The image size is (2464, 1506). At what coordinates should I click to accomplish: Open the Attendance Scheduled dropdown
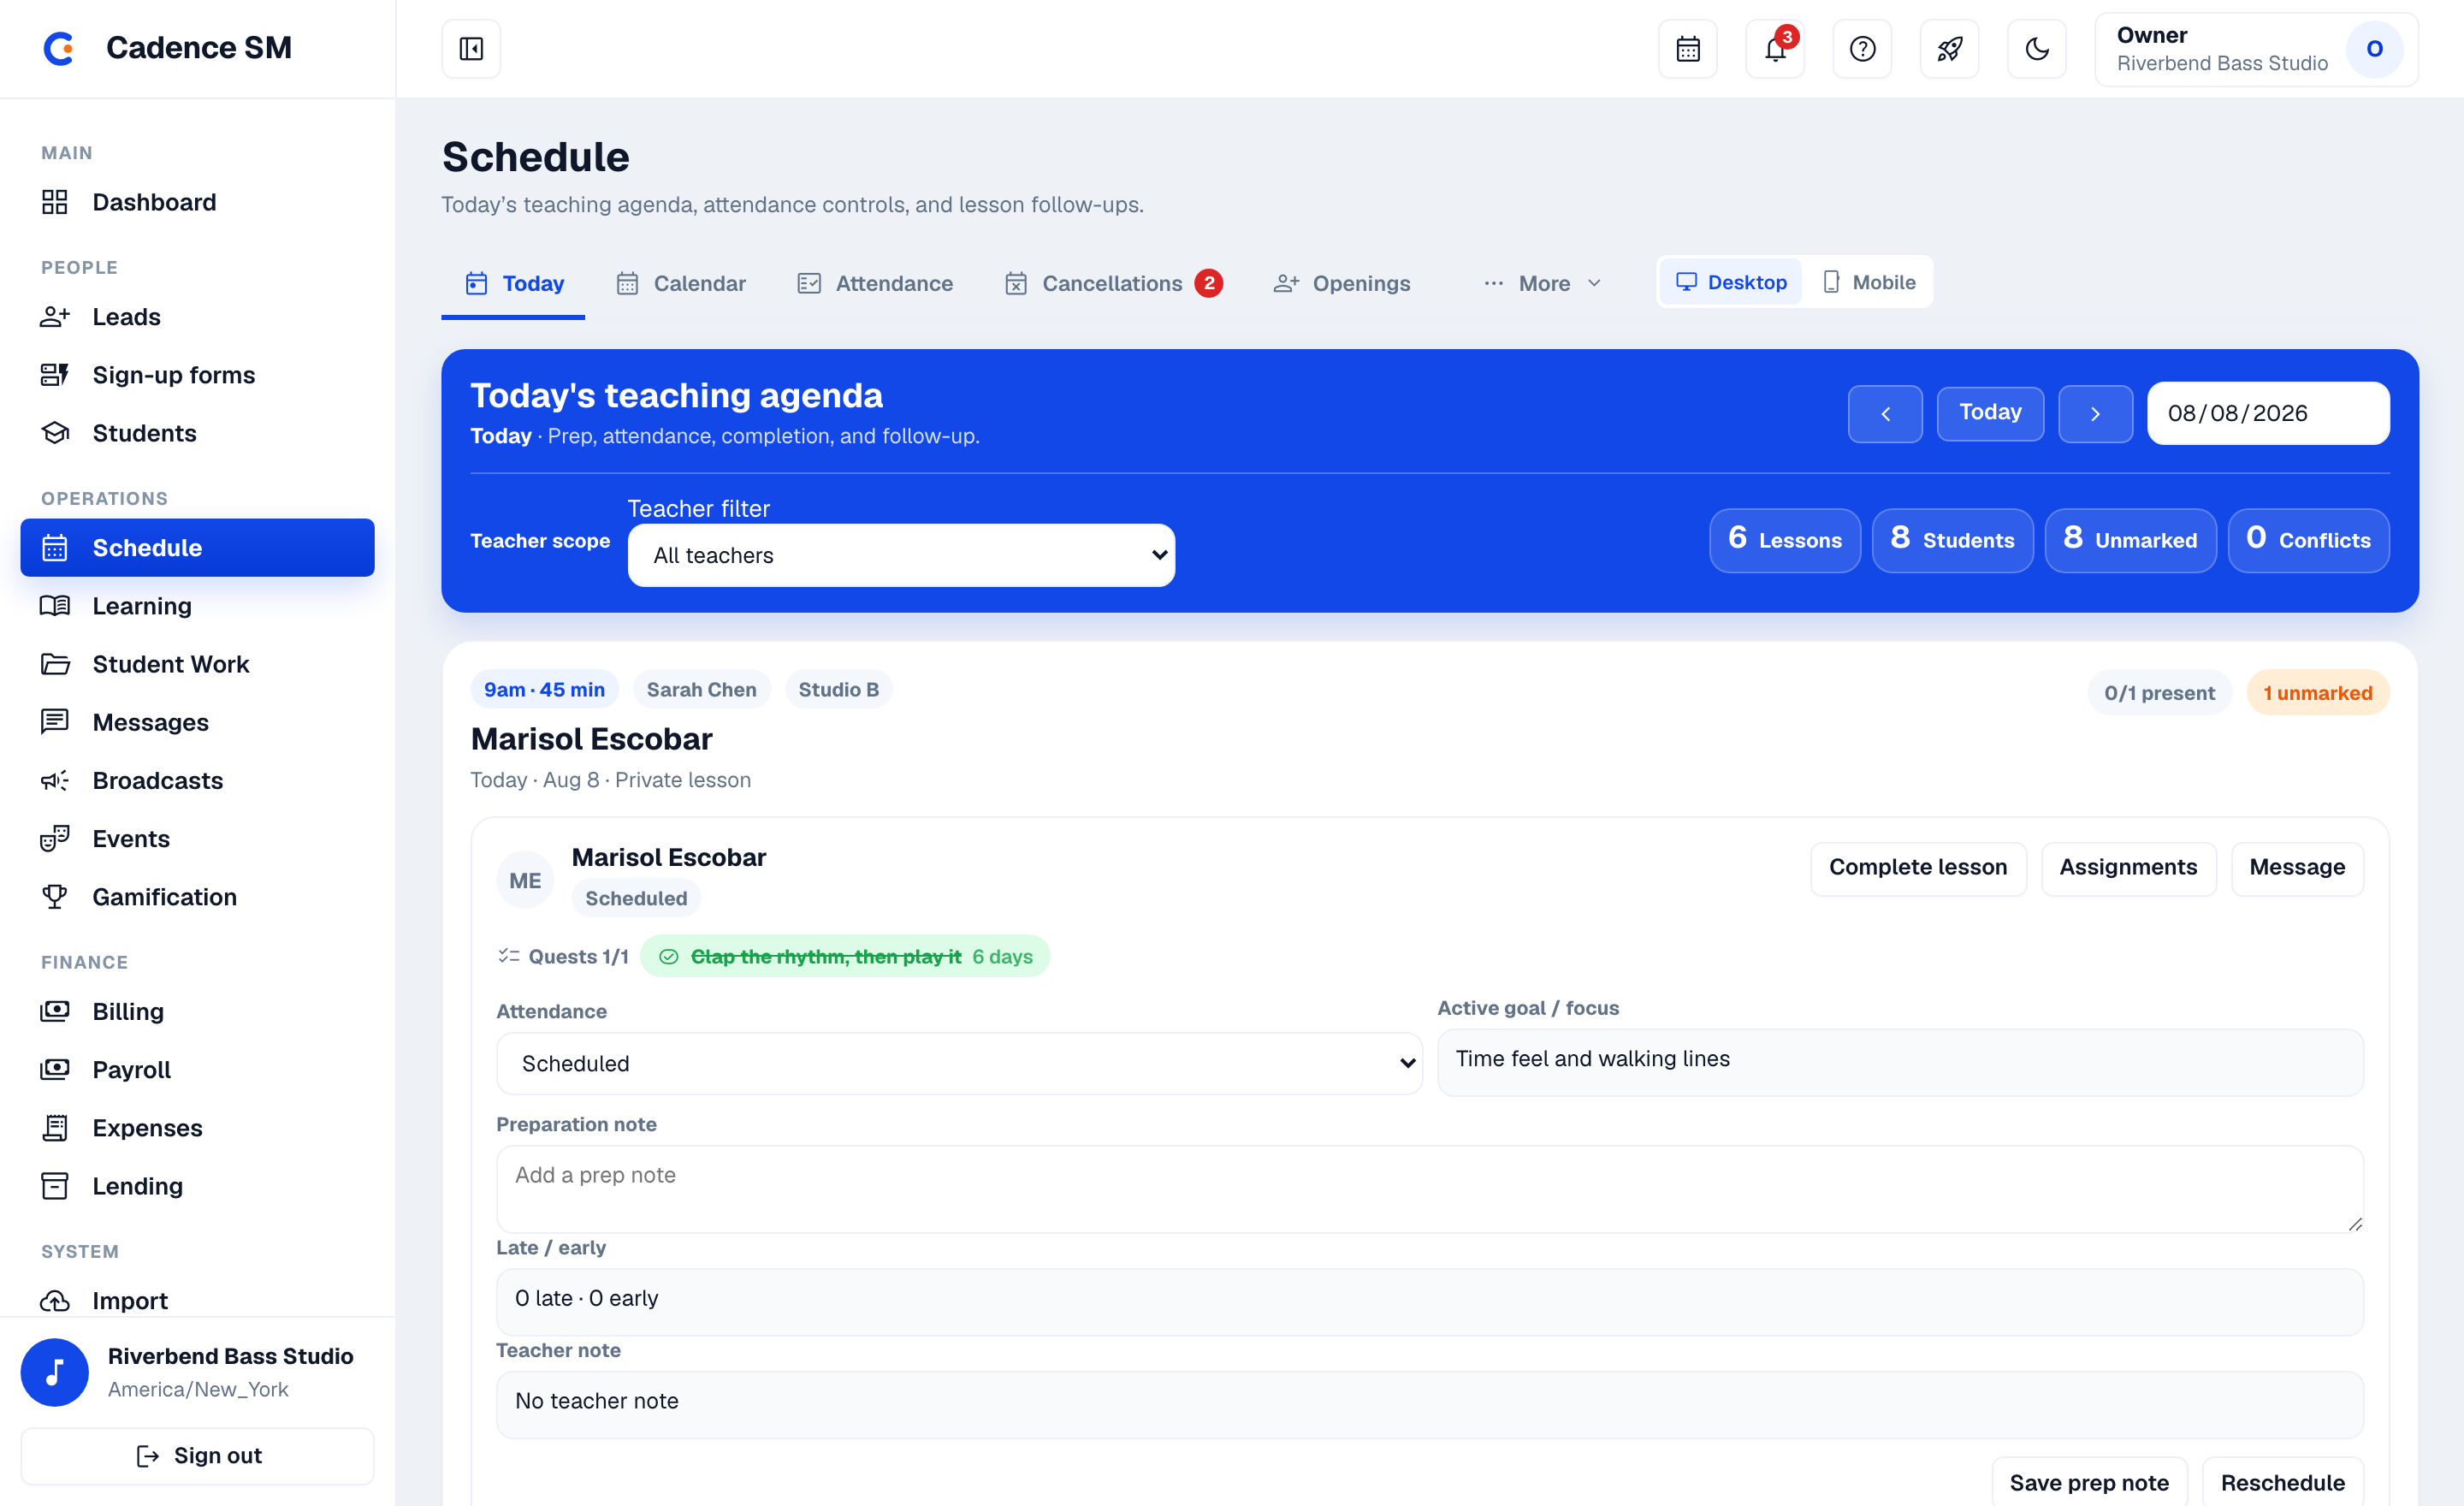959,1063
